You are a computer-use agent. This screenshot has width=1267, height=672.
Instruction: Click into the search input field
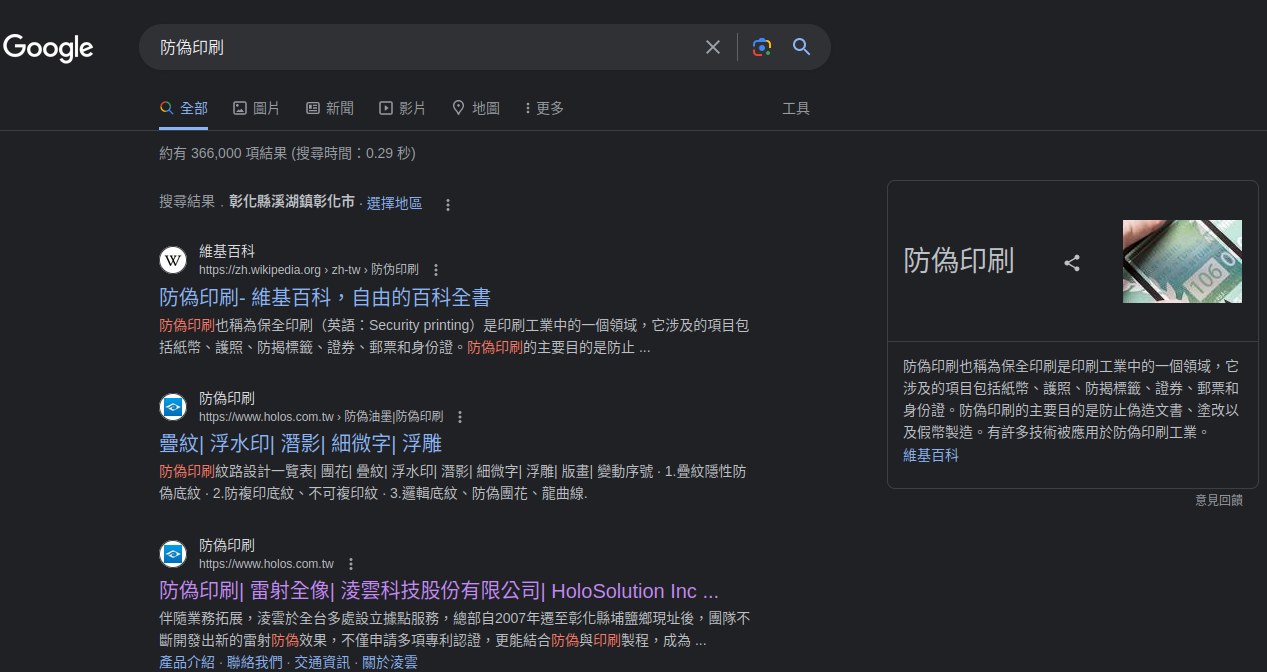pyautogui.click(x=420, y=47)
